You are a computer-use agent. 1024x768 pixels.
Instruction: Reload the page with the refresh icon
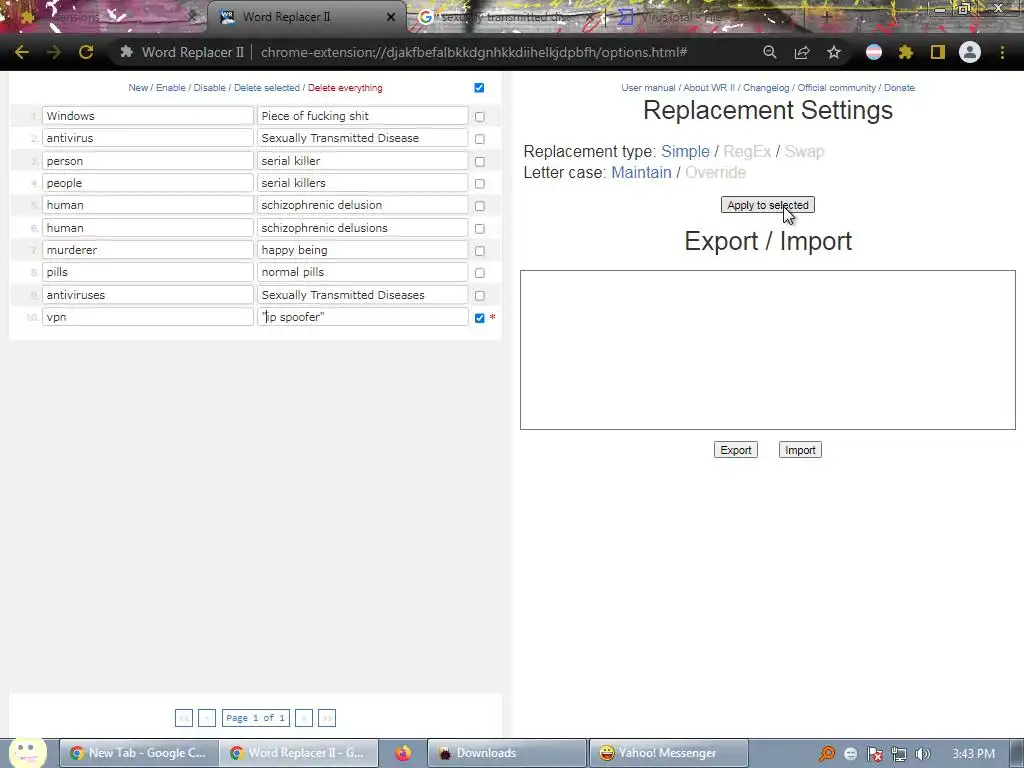(x=86, y=52)
